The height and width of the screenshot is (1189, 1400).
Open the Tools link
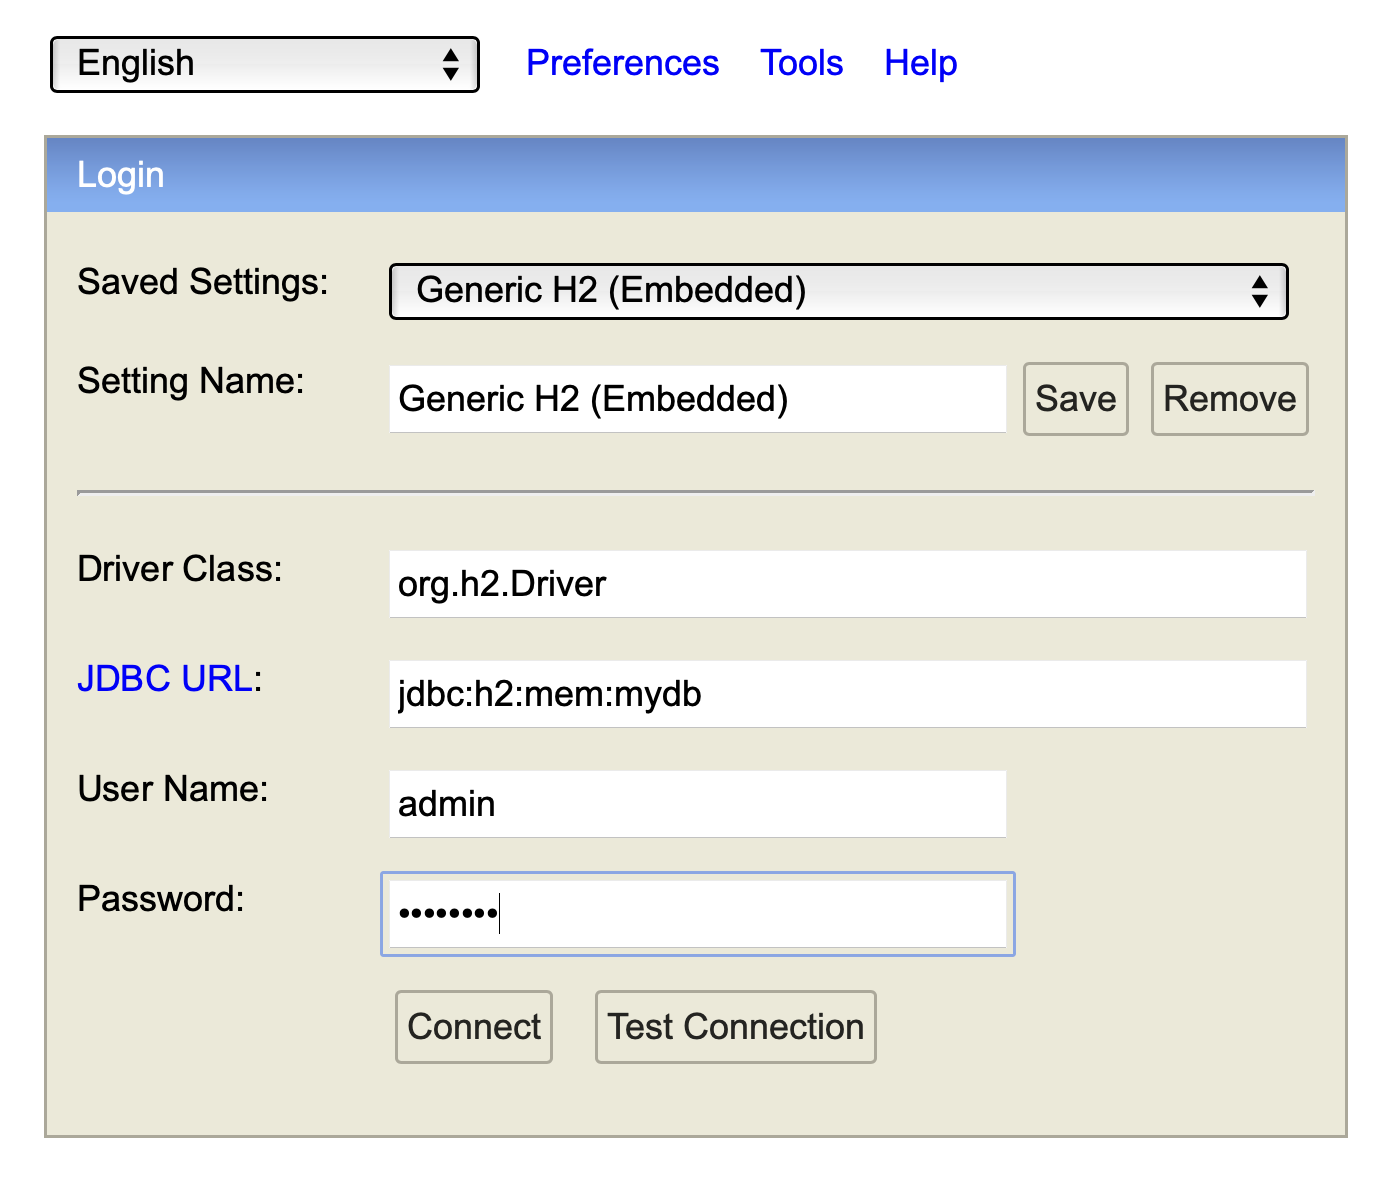801,63
